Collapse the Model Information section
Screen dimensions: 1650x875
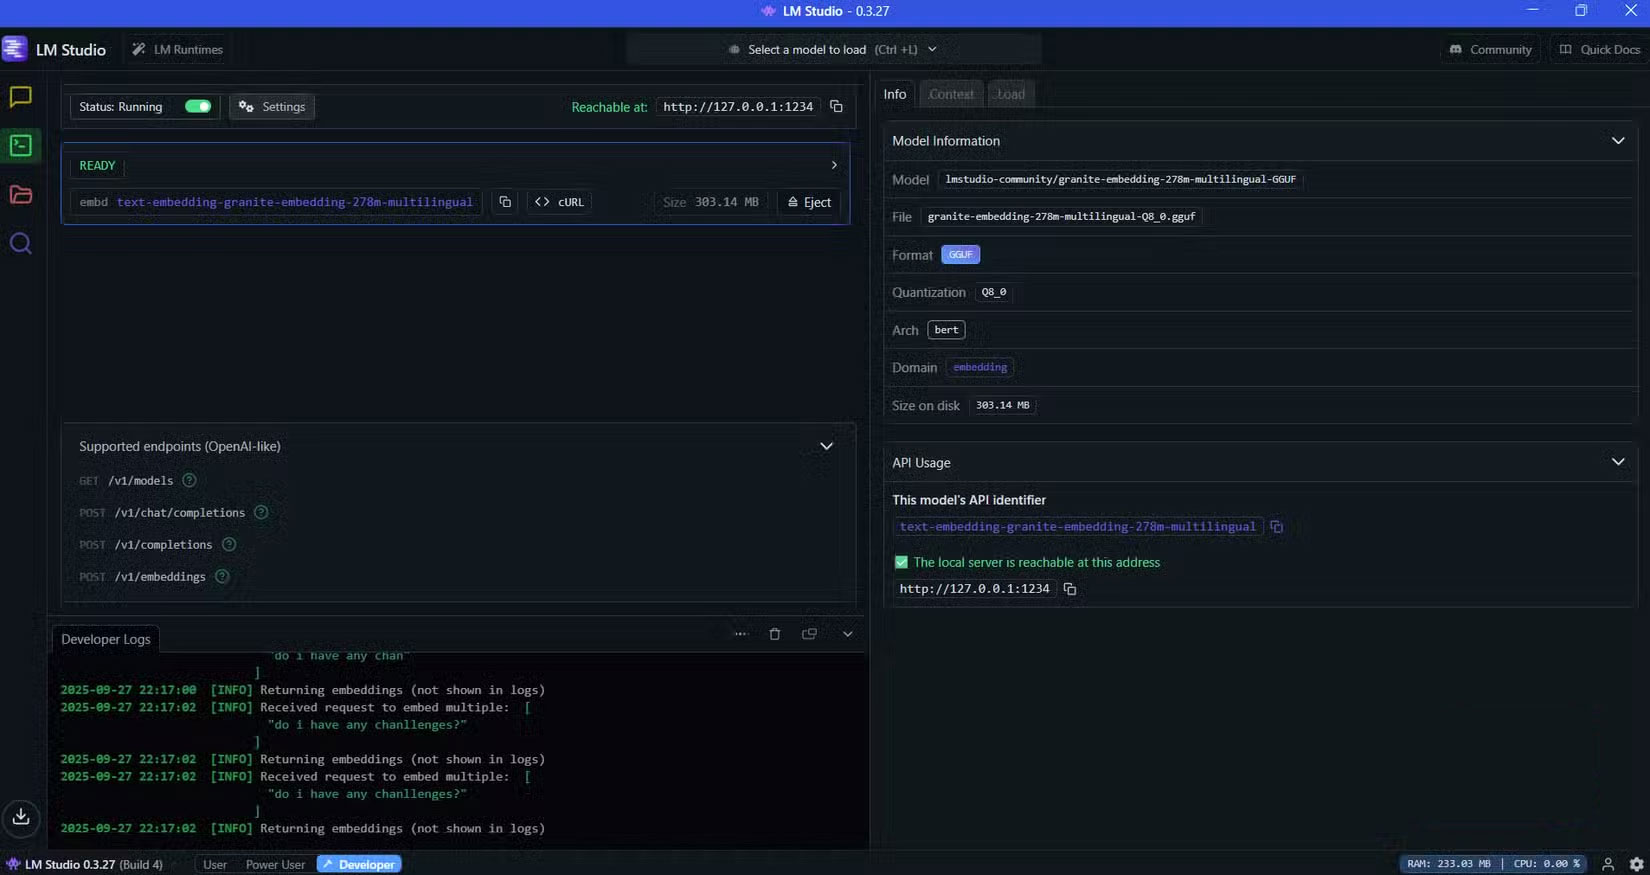point(1617,141)
